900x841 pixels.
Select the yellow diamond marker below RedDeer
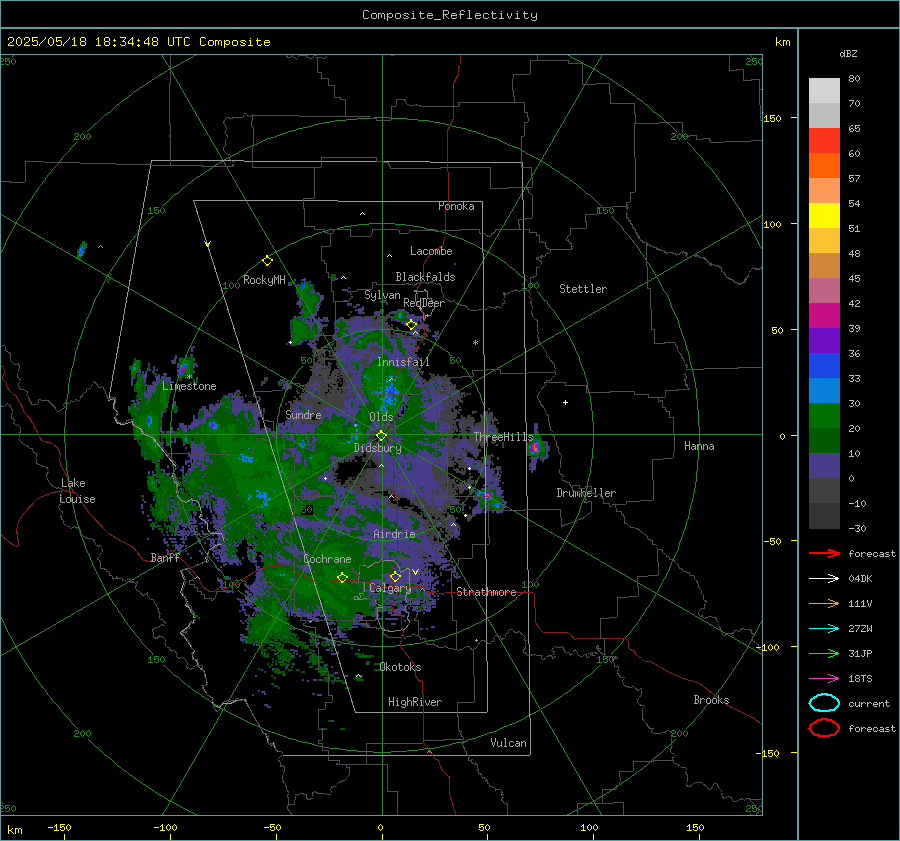point(411,325)
